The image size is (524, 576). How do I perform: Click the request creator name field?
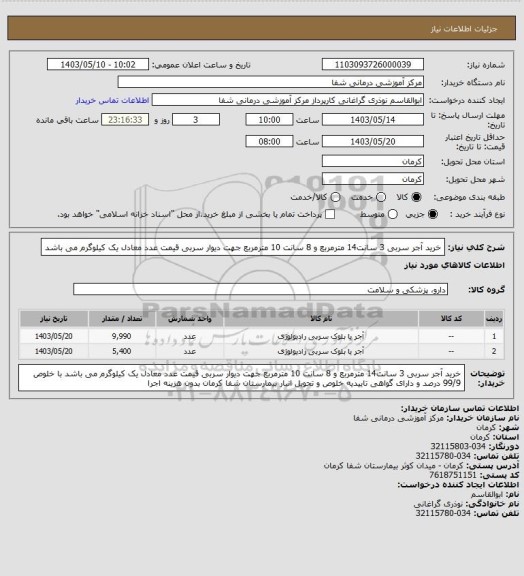[x=288, y=100]
